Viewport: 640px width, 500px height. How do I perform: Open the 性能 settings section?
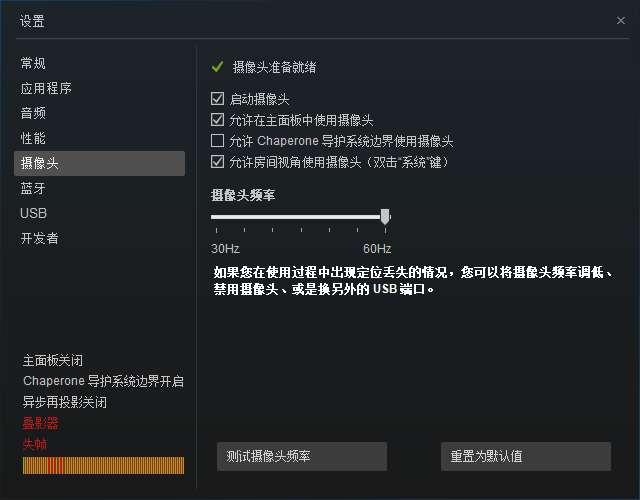tap(33, 138)
